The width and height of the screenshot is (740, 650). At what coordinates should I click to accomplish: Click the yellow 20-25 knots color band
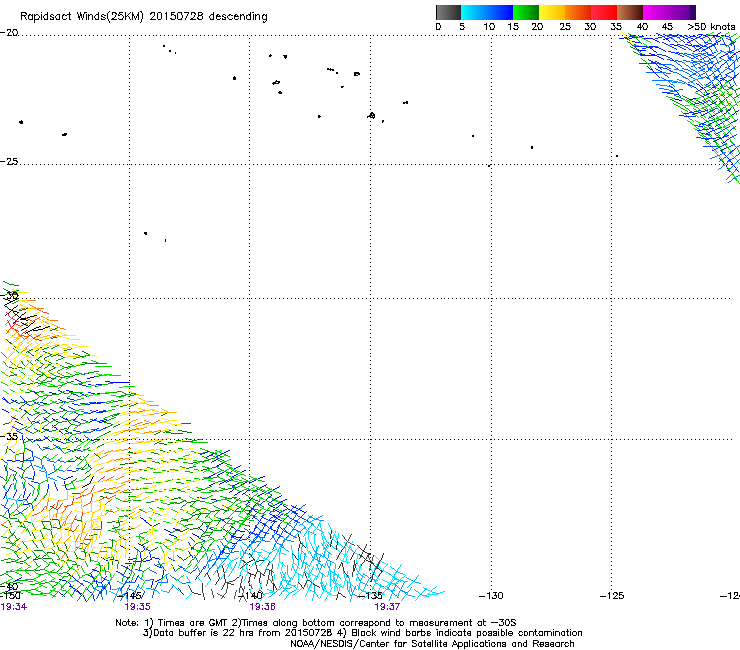tap(552, 12)
